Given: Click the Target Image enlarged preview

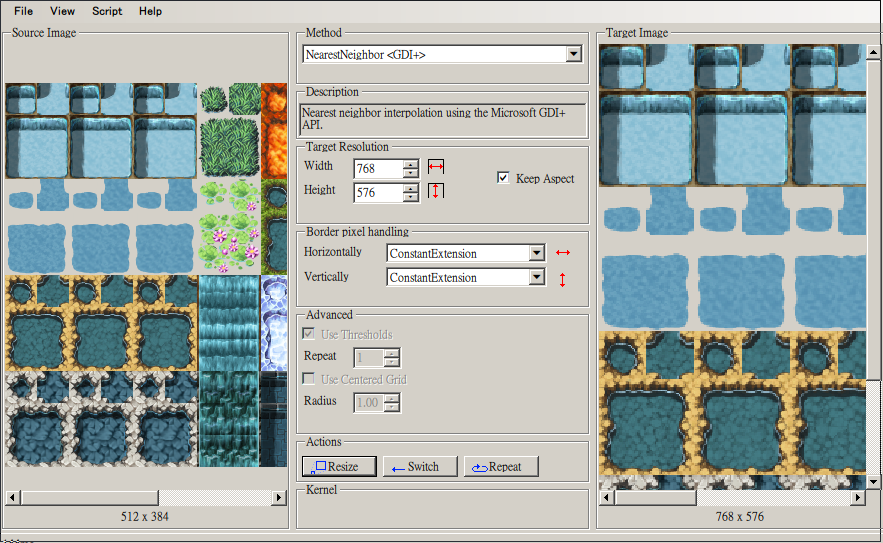Looking at the screenshot, I should pos(733,267).
